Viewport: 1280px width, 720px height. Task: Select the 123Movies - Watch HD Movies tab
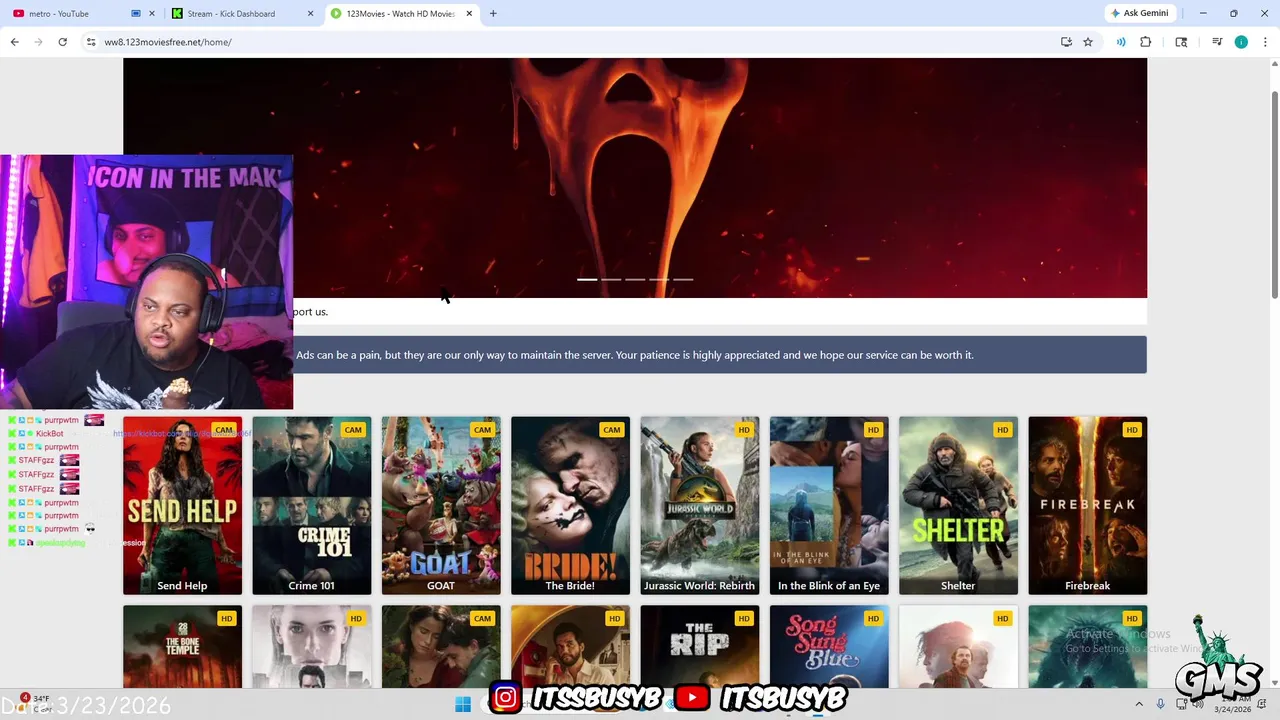[402, 14]
